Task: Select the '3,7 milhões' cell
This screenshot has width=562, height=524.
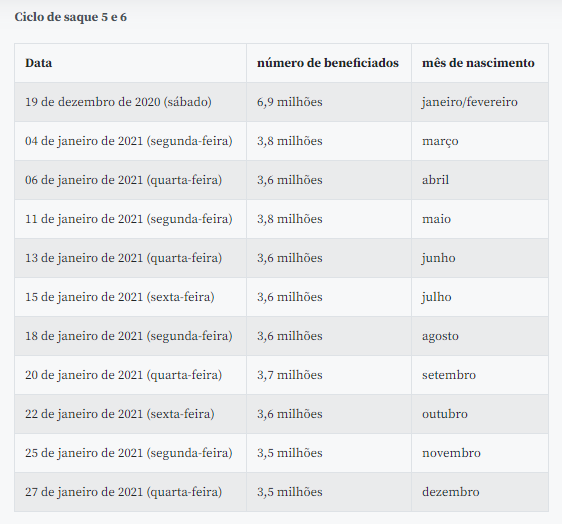Action: (329, 375)
